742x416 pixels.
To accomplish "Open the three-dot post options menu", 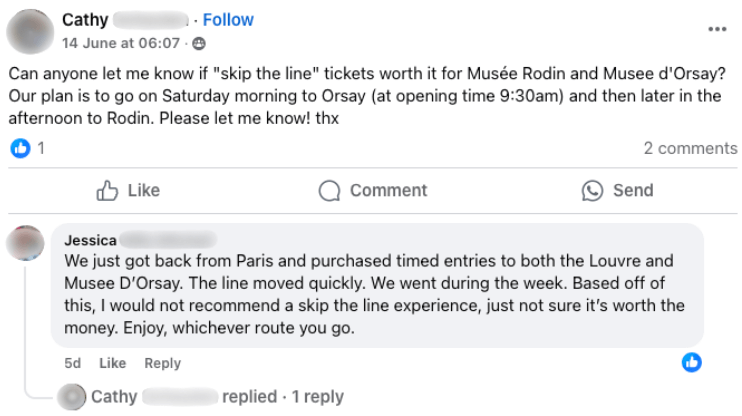I will coord(717,29).
